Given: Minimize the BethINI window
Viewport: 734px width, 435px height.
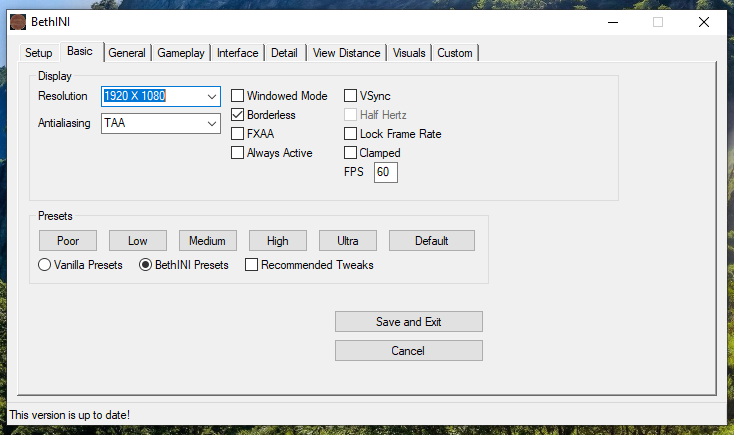Looking at the screenshot, I should 612,22.
